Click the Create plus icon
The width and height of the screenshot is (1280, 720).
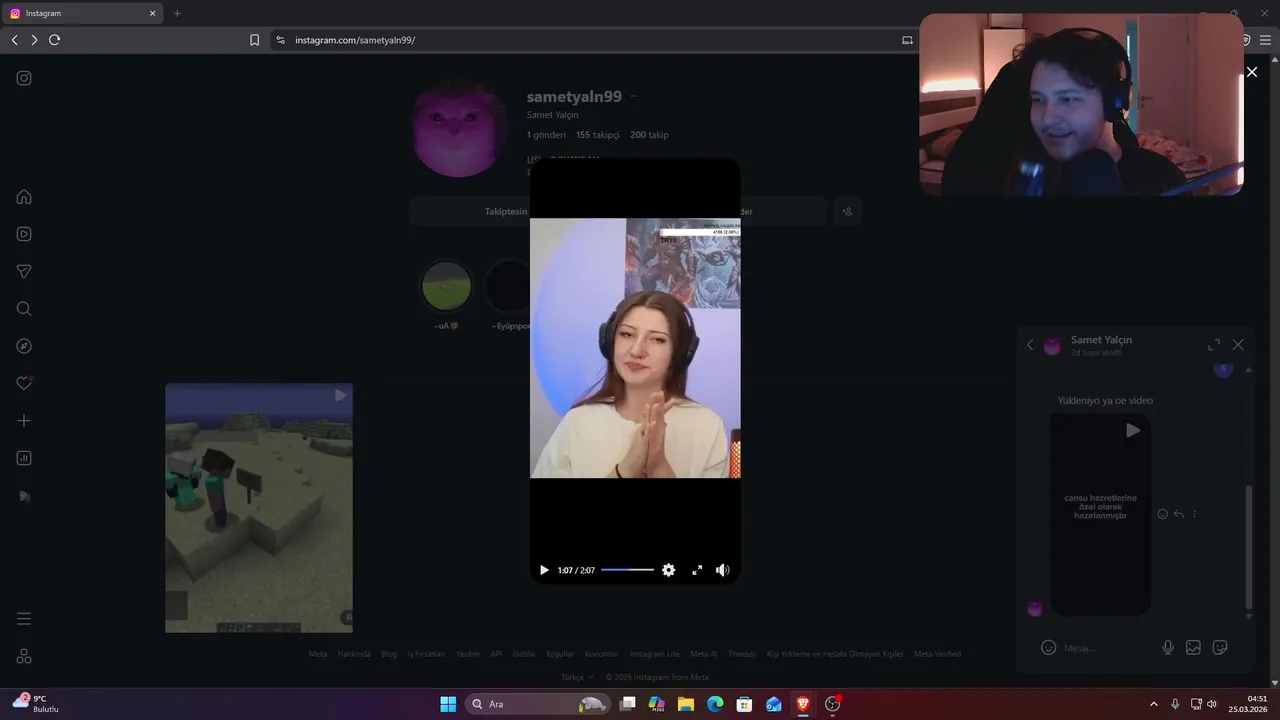pos(24,421)
